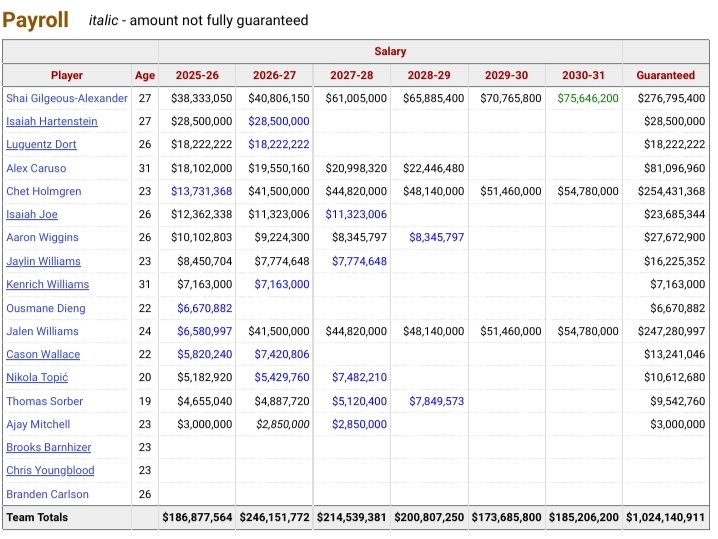Open Aaron Wiggins player page

[42, 237]
